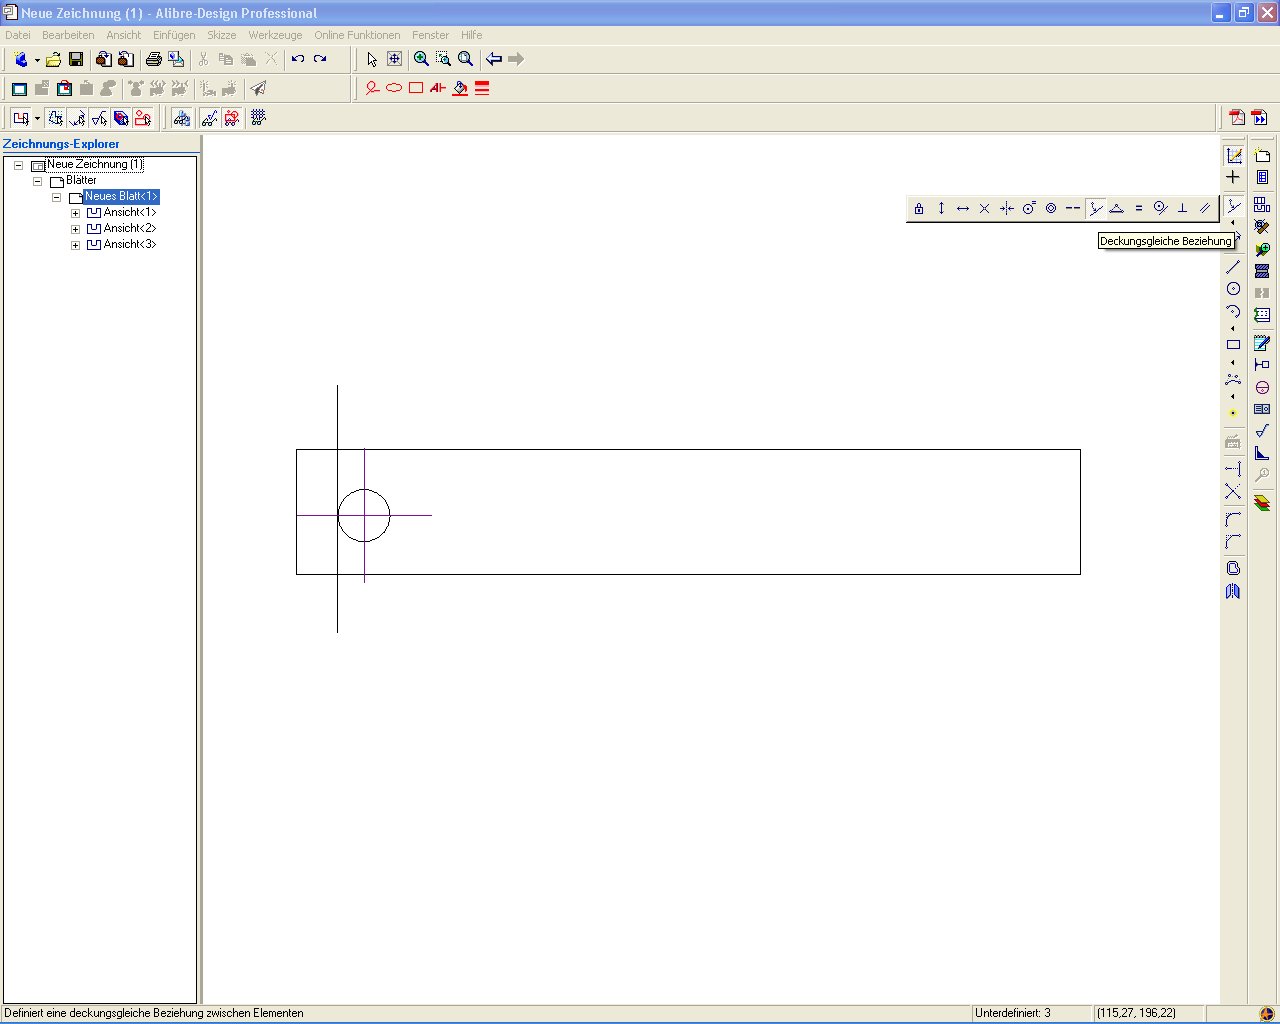The image size is (1280, 1024).
Task: Expand flyout arrow below the arc tool
Action: point(1233,328)
